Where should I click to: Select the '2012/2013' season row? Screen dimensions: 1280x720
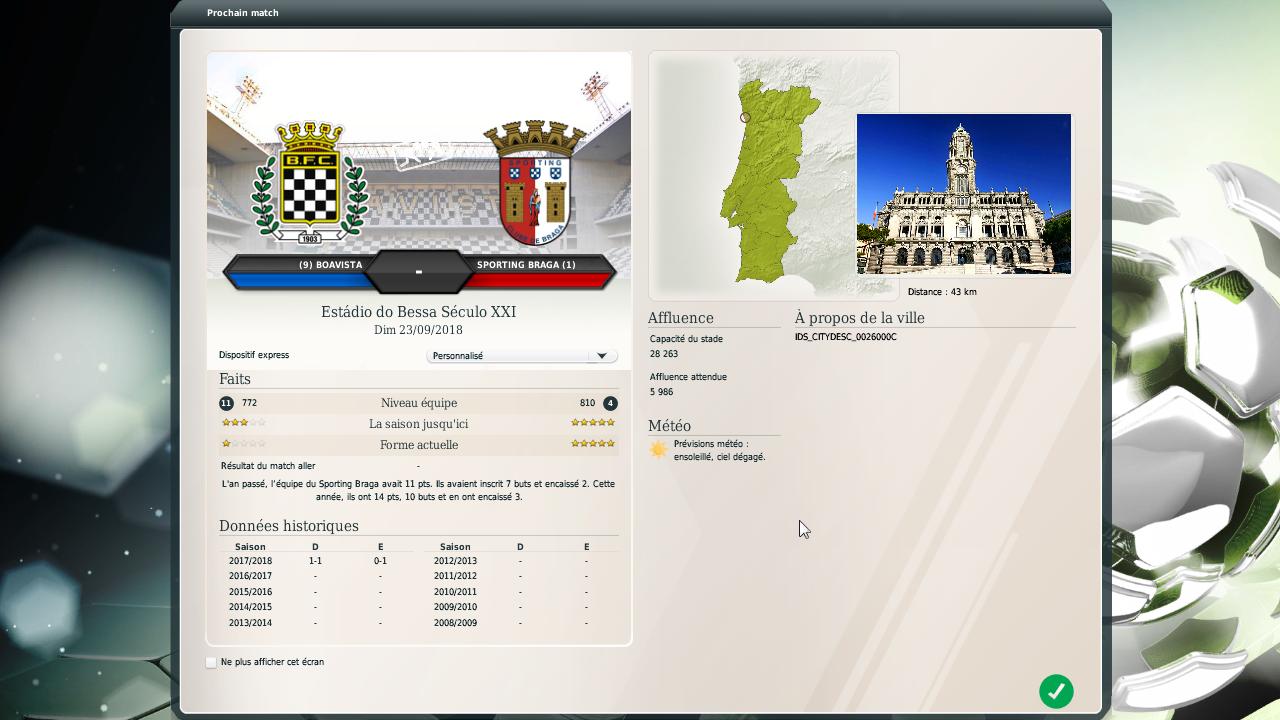521,561
